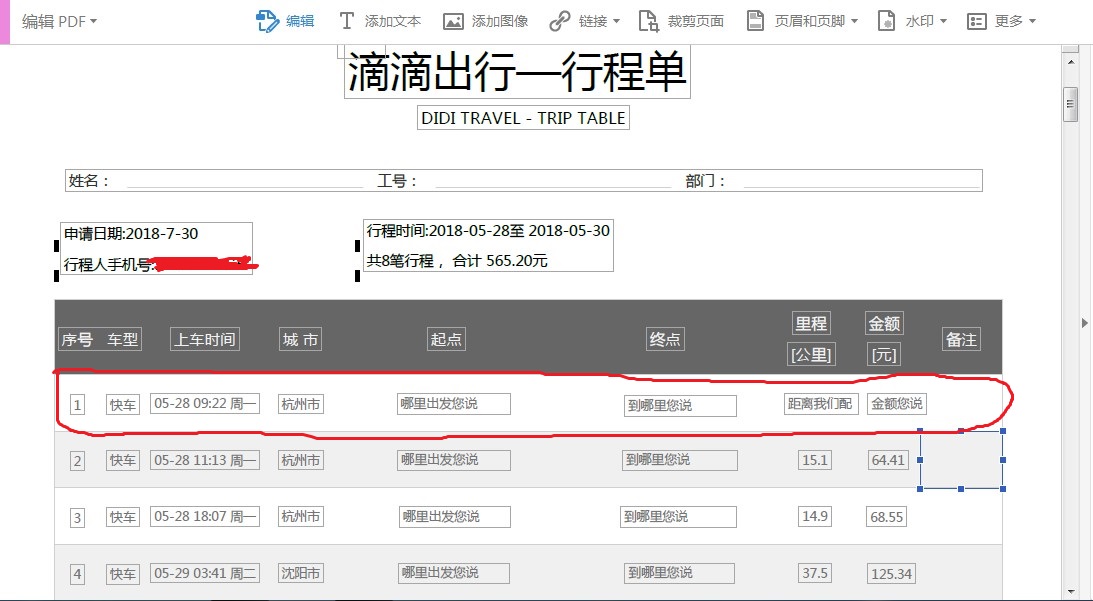Choose the 添加图像 toolbar label
This screenshot has width=1093, height=601.
(500, 22)
